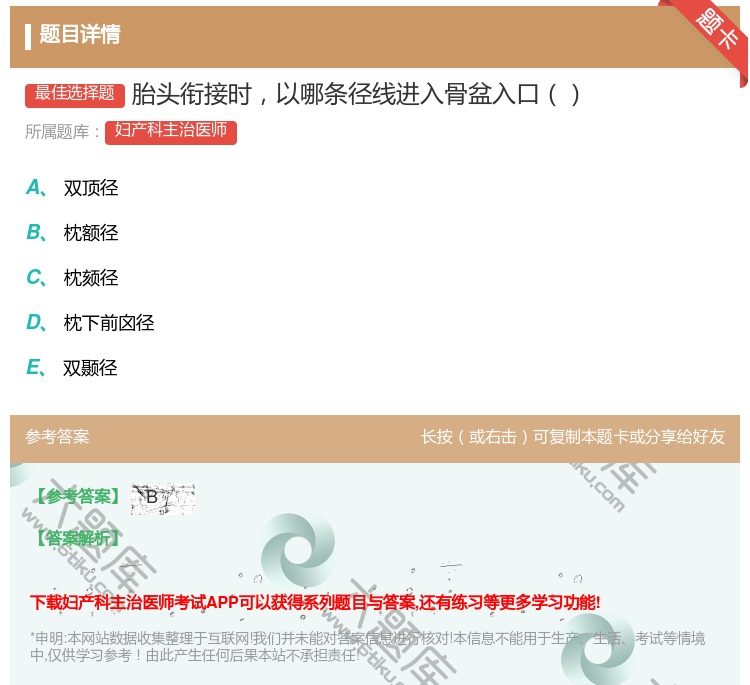Screen dimensions: 750x685
Task: Select option C 枕颏径
Action: [72, 278]
